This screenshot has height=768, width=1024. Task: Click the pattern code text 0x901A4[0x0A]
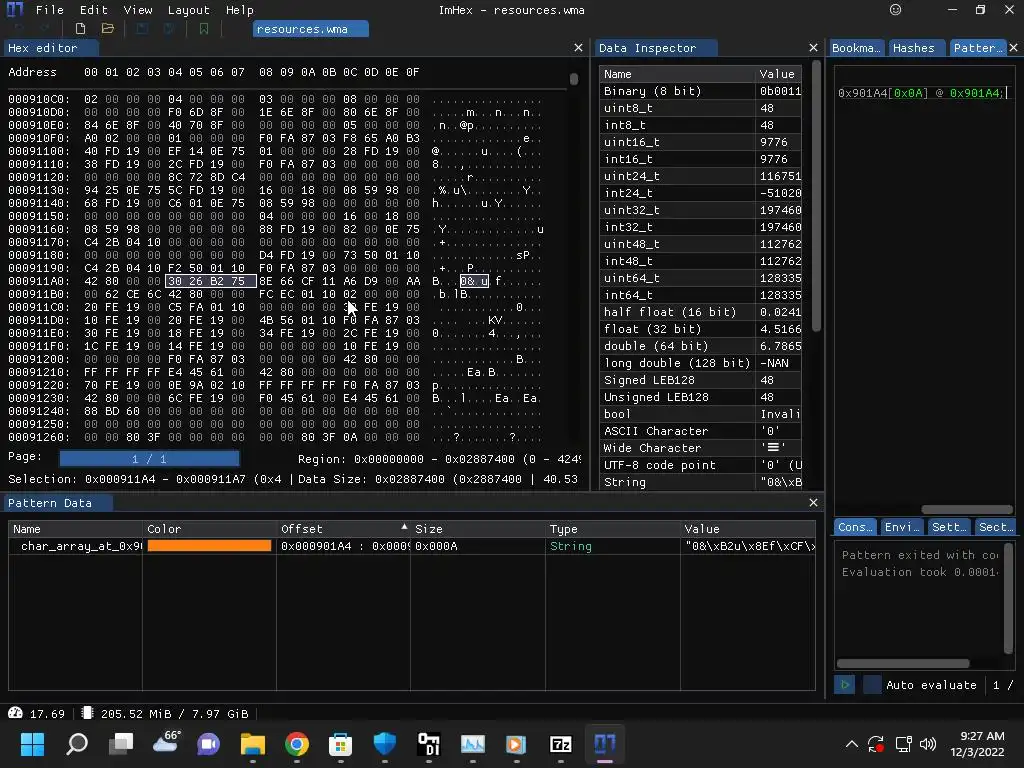coord(883,93)
